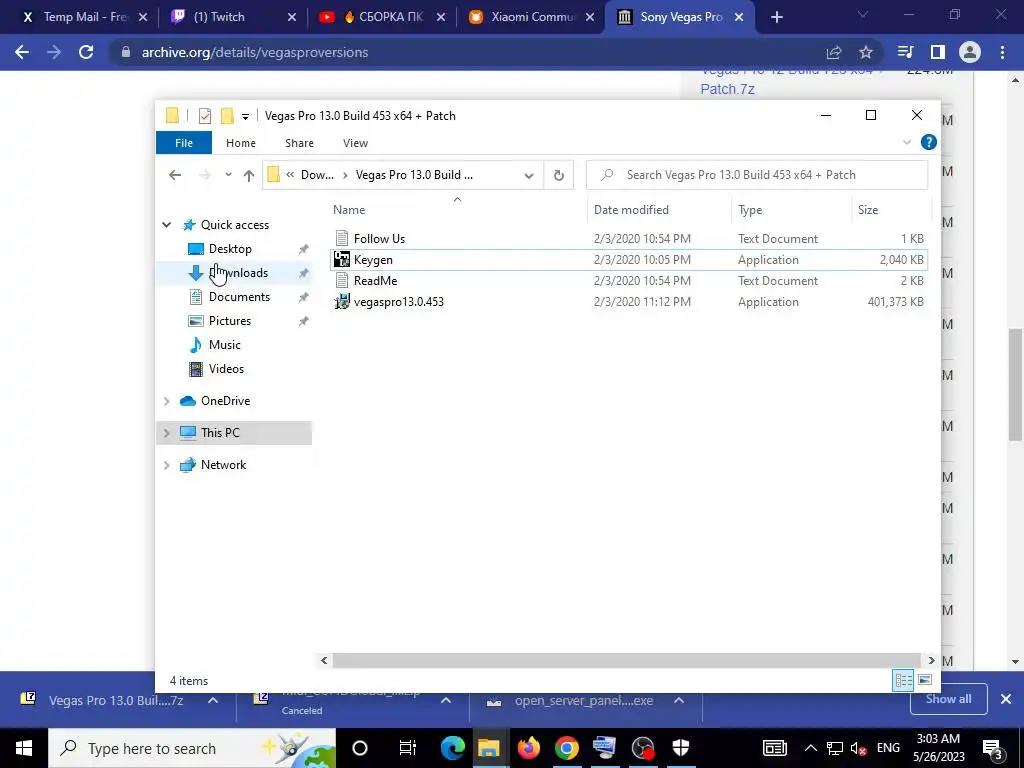
Task: Select Network in navigation pane
Action: click(x=223, y=464)
